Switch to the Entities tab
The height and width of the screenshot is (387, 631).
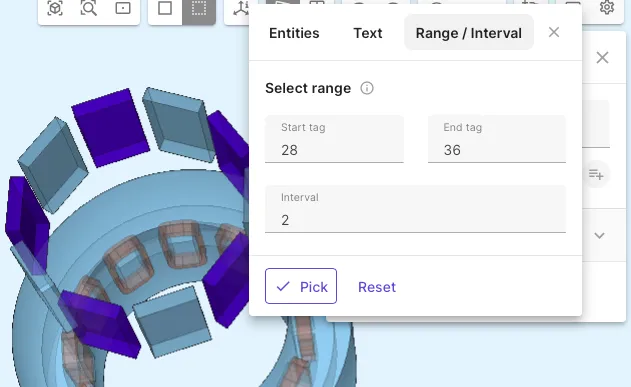[x=294, y=33]
